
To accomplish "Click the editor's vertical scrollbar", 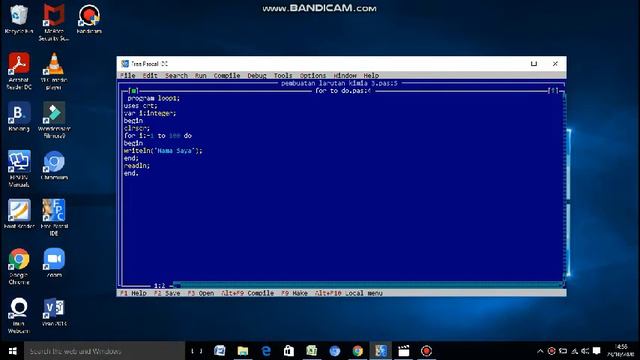I will point(564,188).
